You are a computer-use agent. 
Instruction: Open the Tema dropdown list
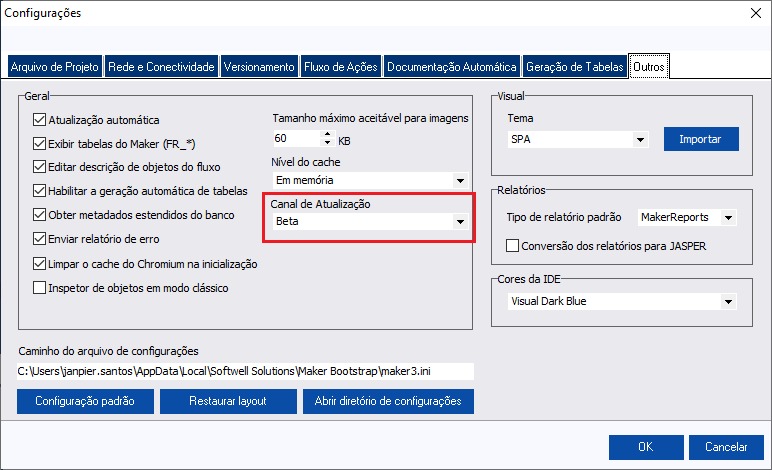[640, 139]
